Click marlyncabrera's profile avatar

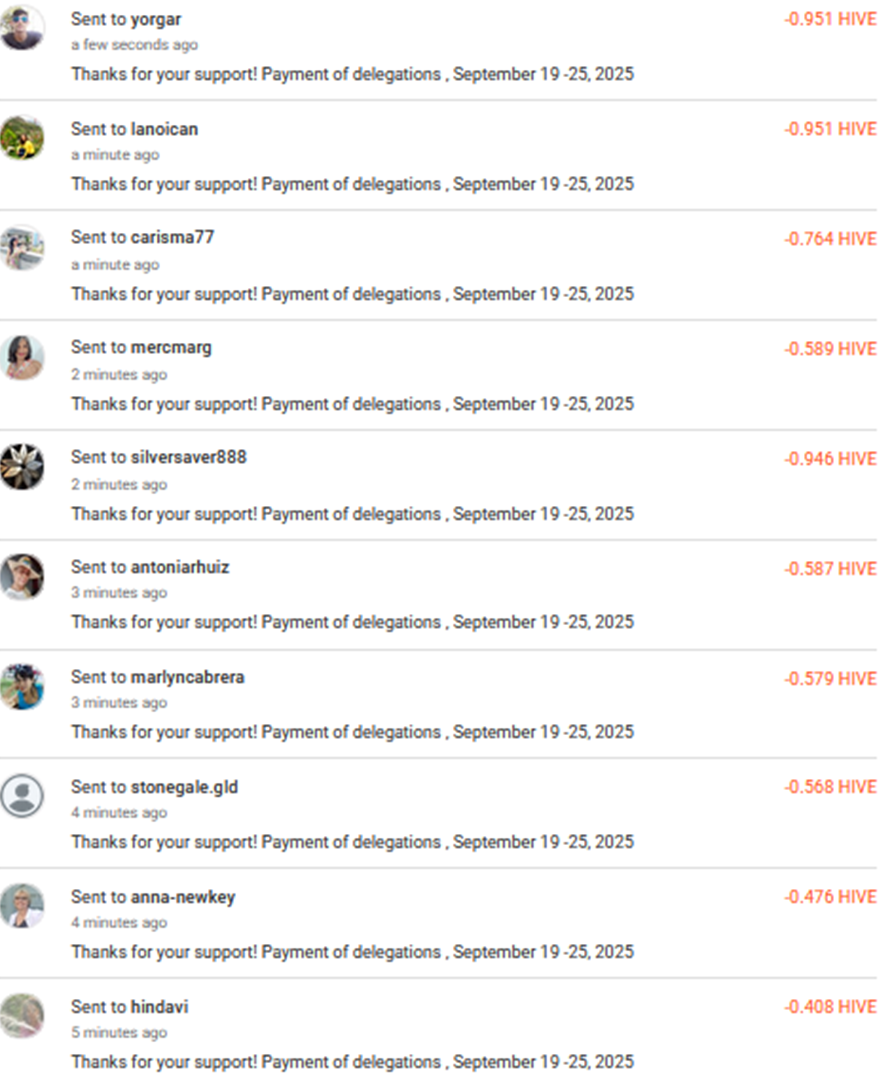(22, 686)
